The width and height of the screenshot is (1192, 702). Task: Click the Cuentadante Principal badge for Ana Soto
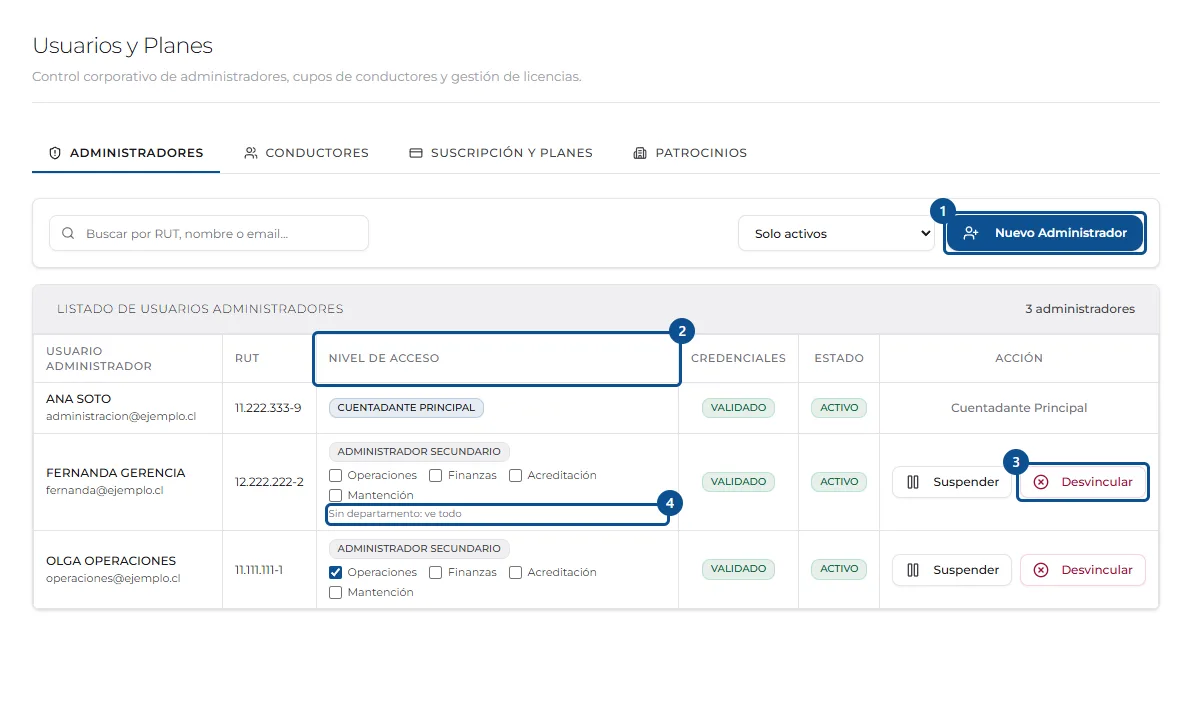click(x=406, y=408)
